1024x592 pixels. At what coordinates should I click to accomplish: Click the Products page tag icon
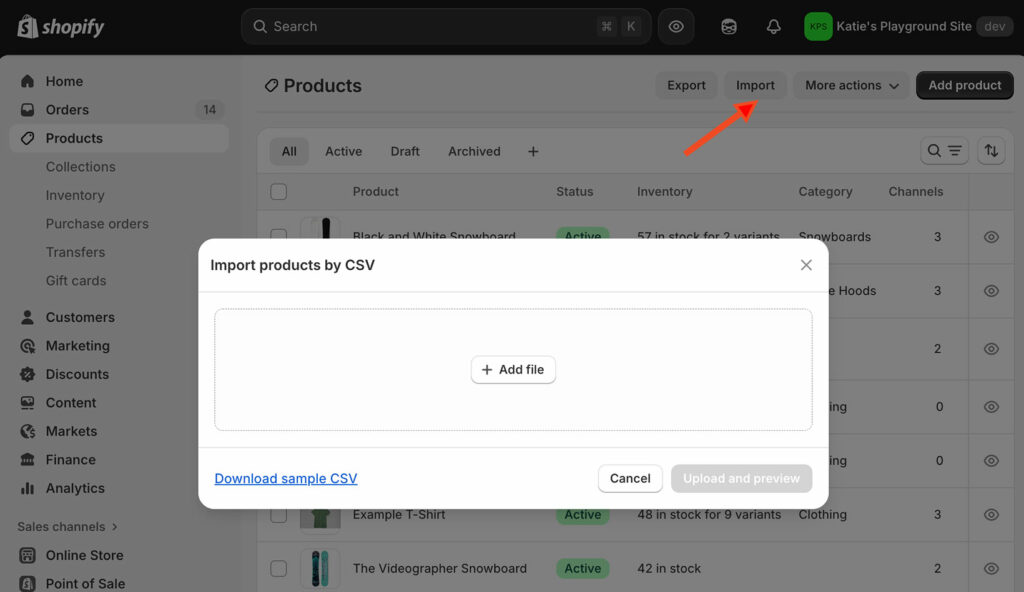(271, 86)
